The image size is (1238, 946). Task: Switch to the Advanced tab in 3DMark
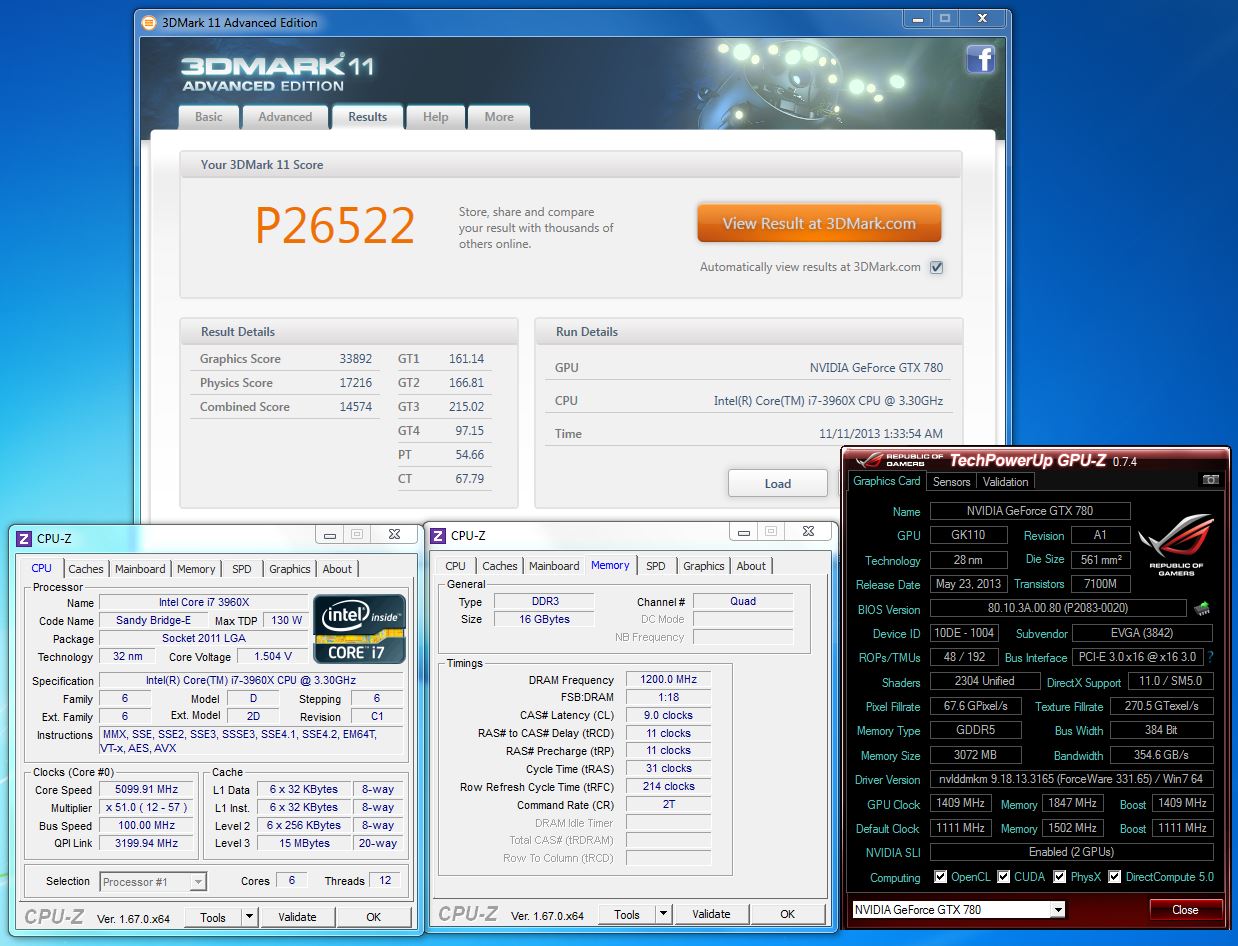(x=285, y=117)
